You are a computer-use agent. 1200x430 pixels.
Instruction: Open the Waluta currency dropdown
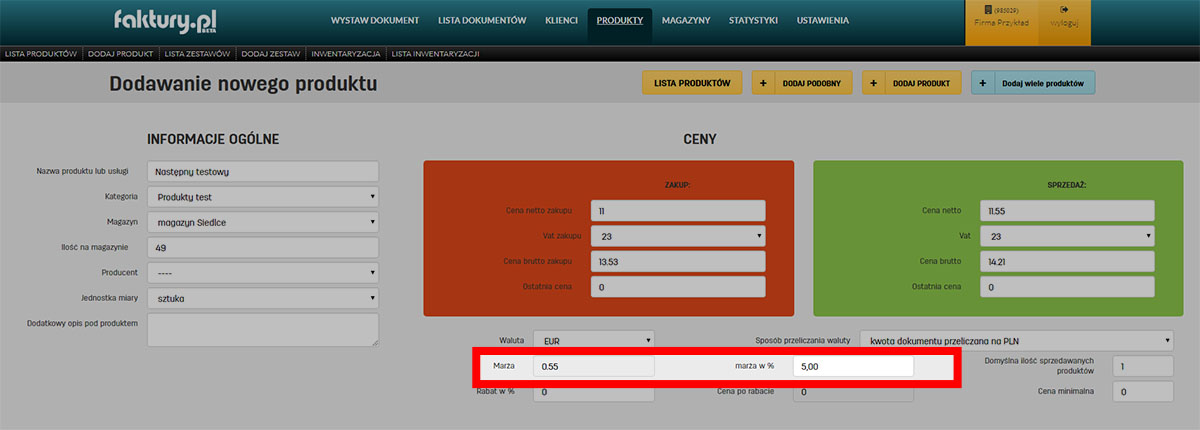click(x=593, y=340)
